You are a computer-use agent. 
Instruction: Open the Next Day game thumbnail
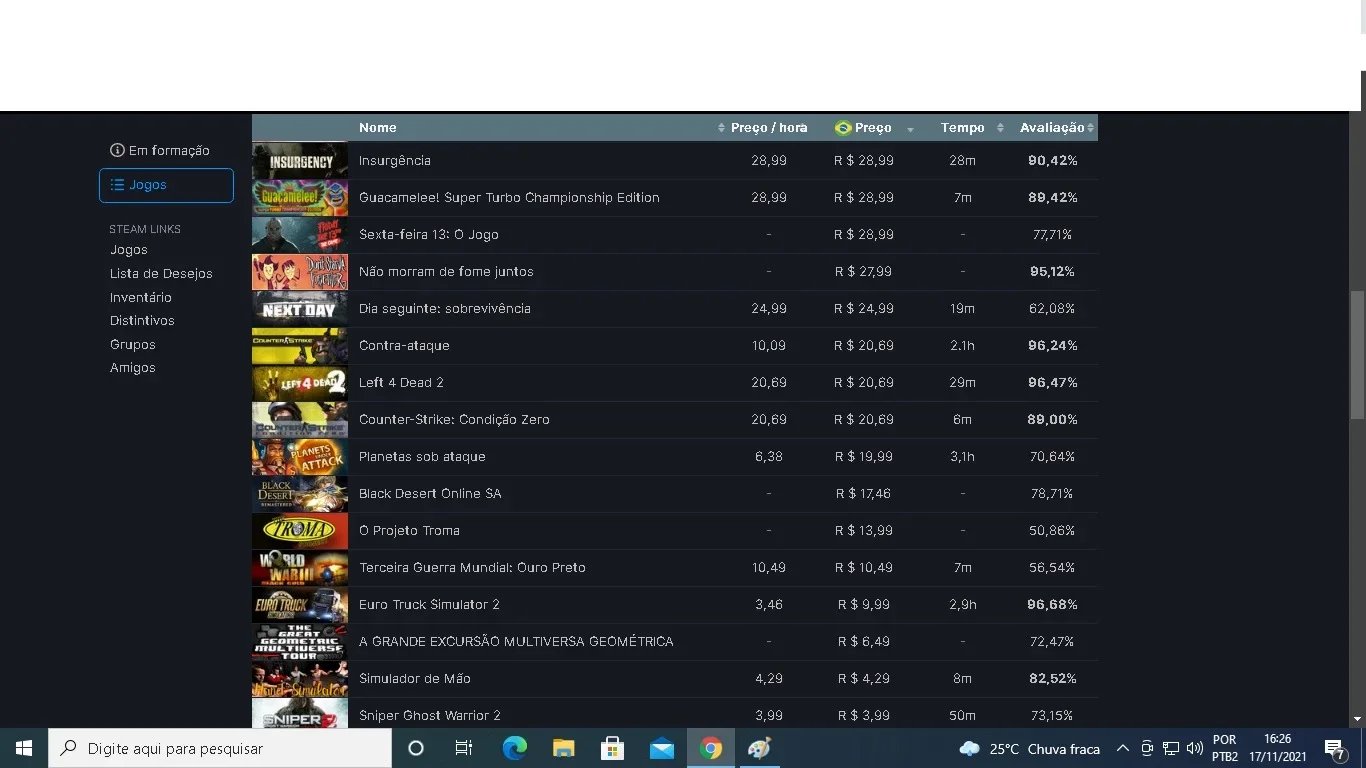[300, 308]
